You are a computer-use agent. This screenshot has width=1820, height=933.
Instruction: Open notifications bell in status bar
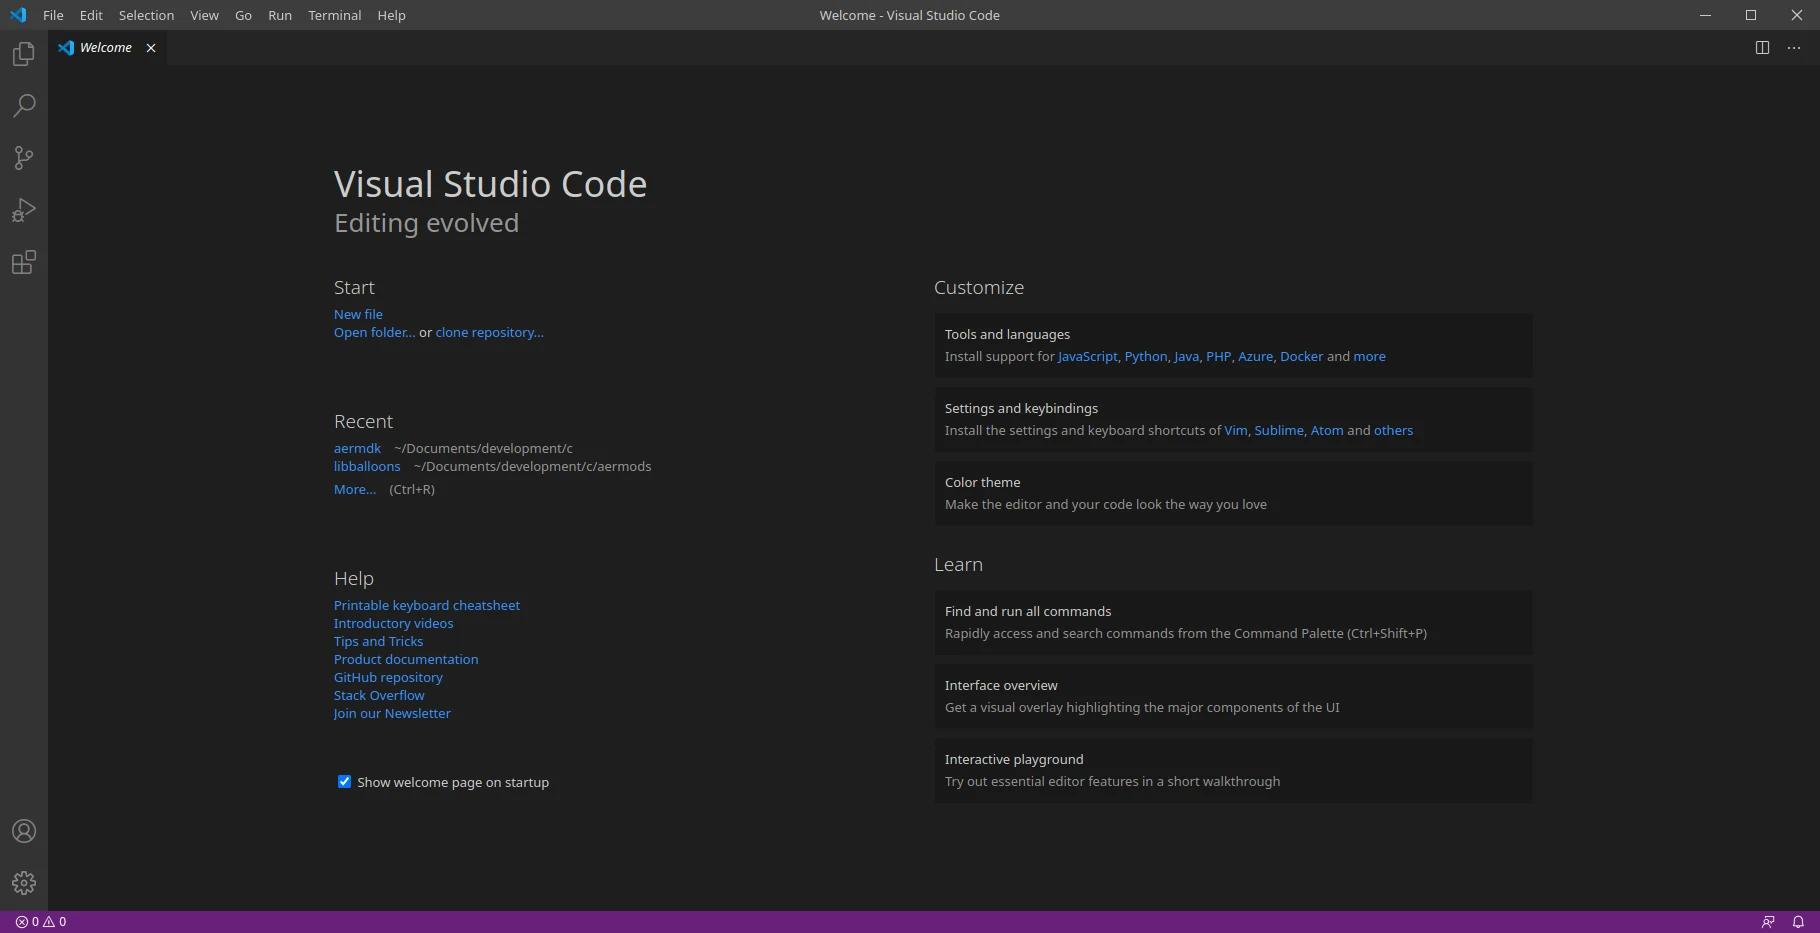pos(1798,922)
